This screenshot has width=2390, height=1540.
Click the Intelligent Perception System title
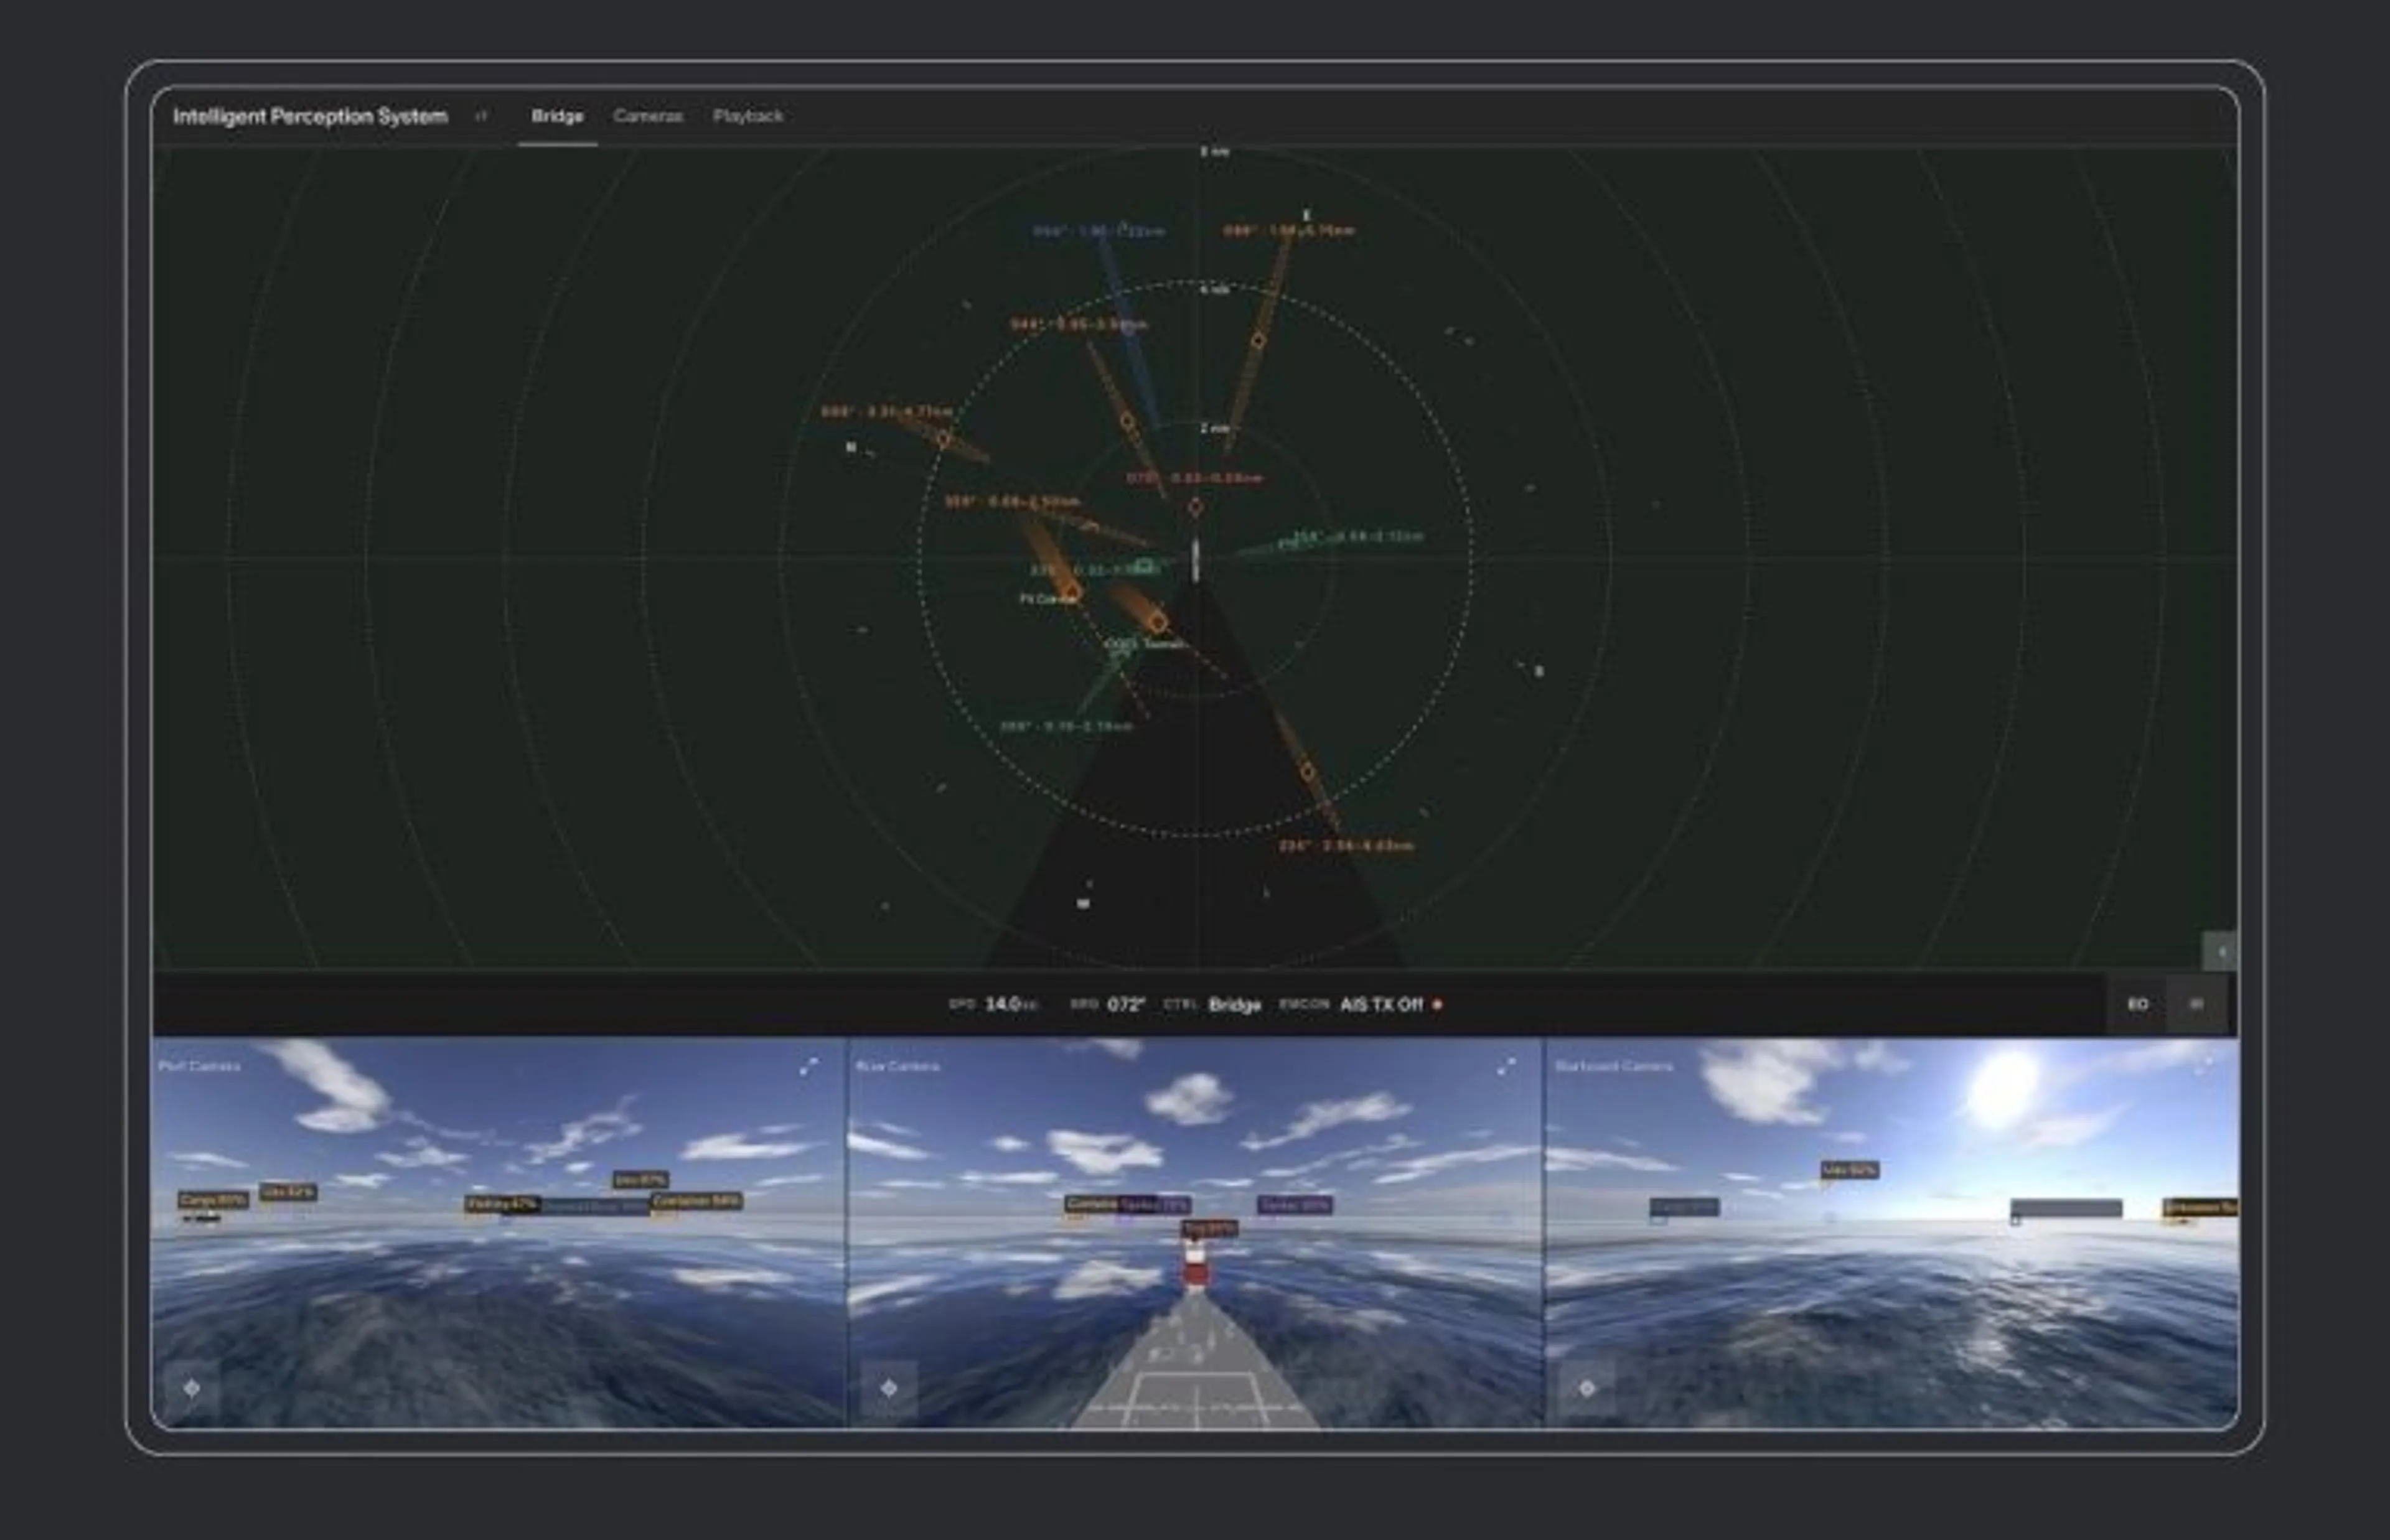pos(310,116)
